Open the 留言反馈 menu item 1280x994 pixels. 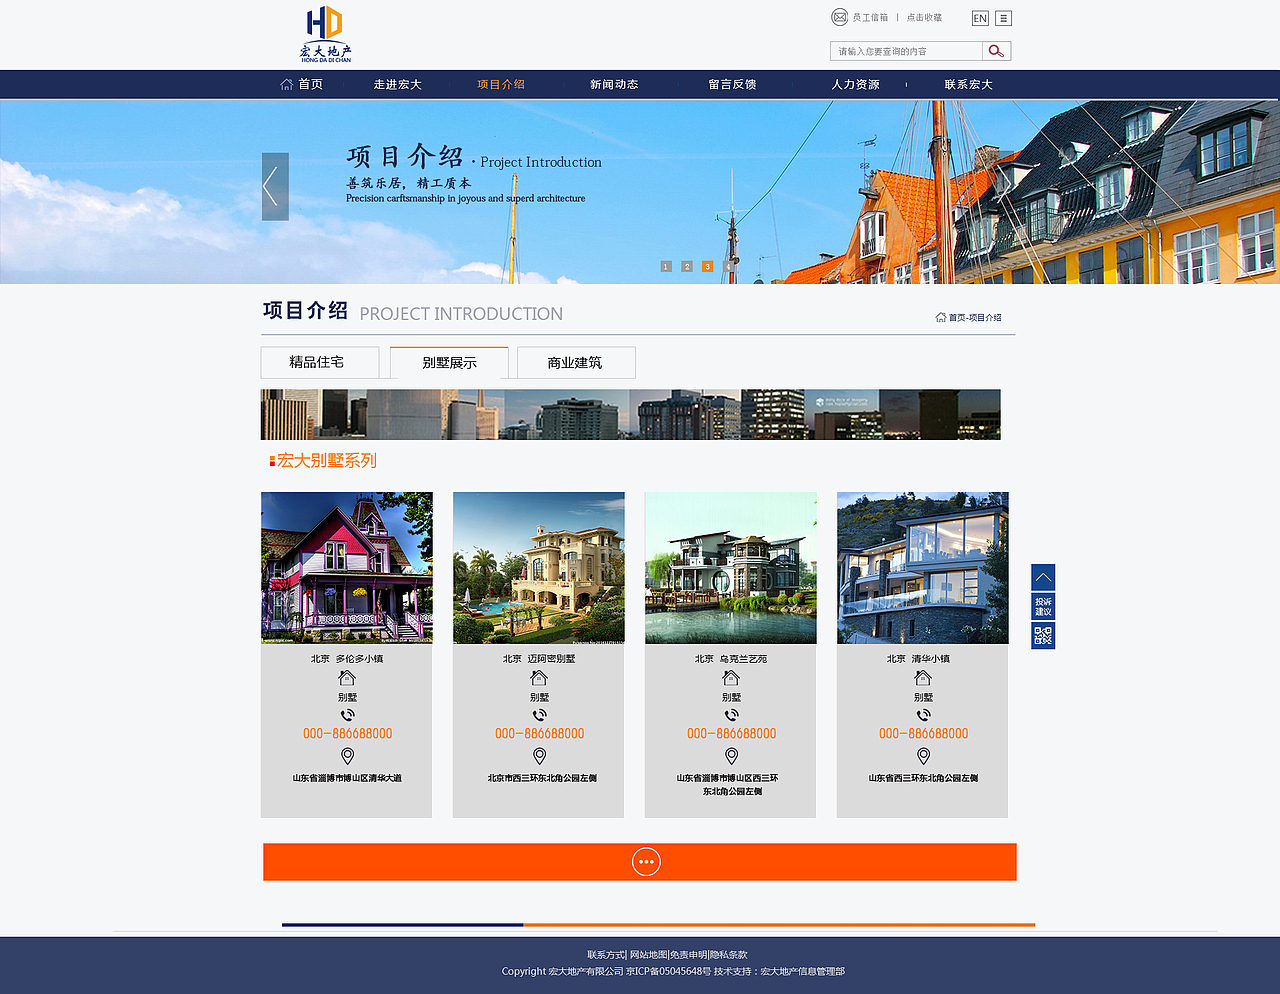[x=732, y=84]
